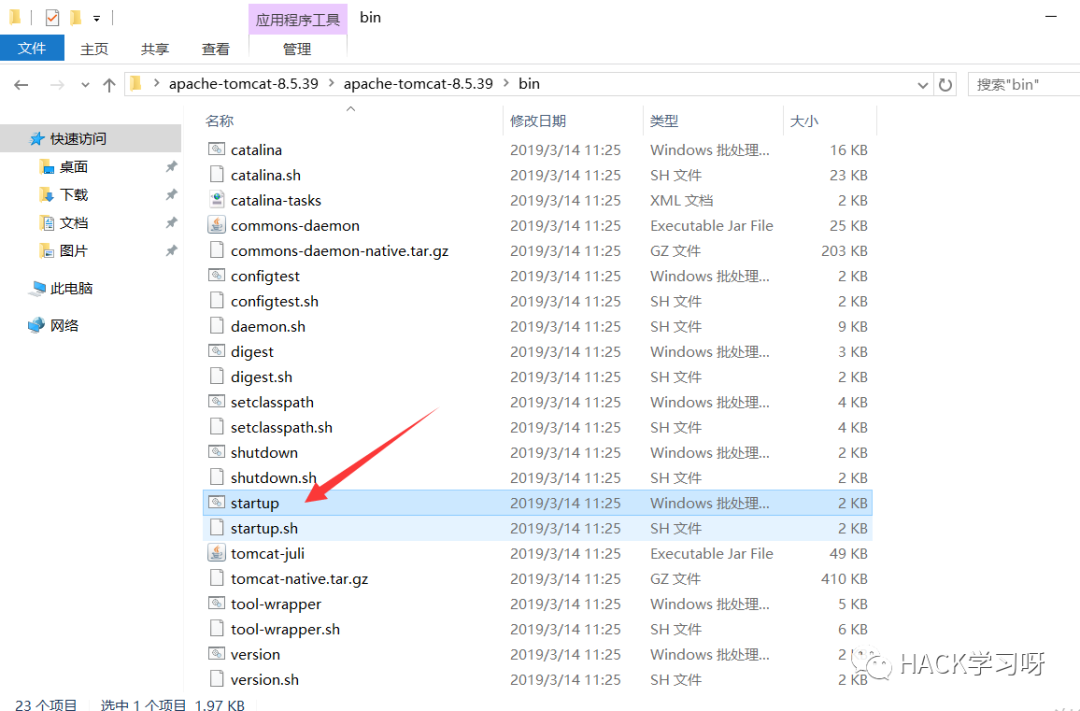This screenshot has height=711, width=1080.
Task: Sort by Date modified (修改日期) column
Action: point(537,121)
